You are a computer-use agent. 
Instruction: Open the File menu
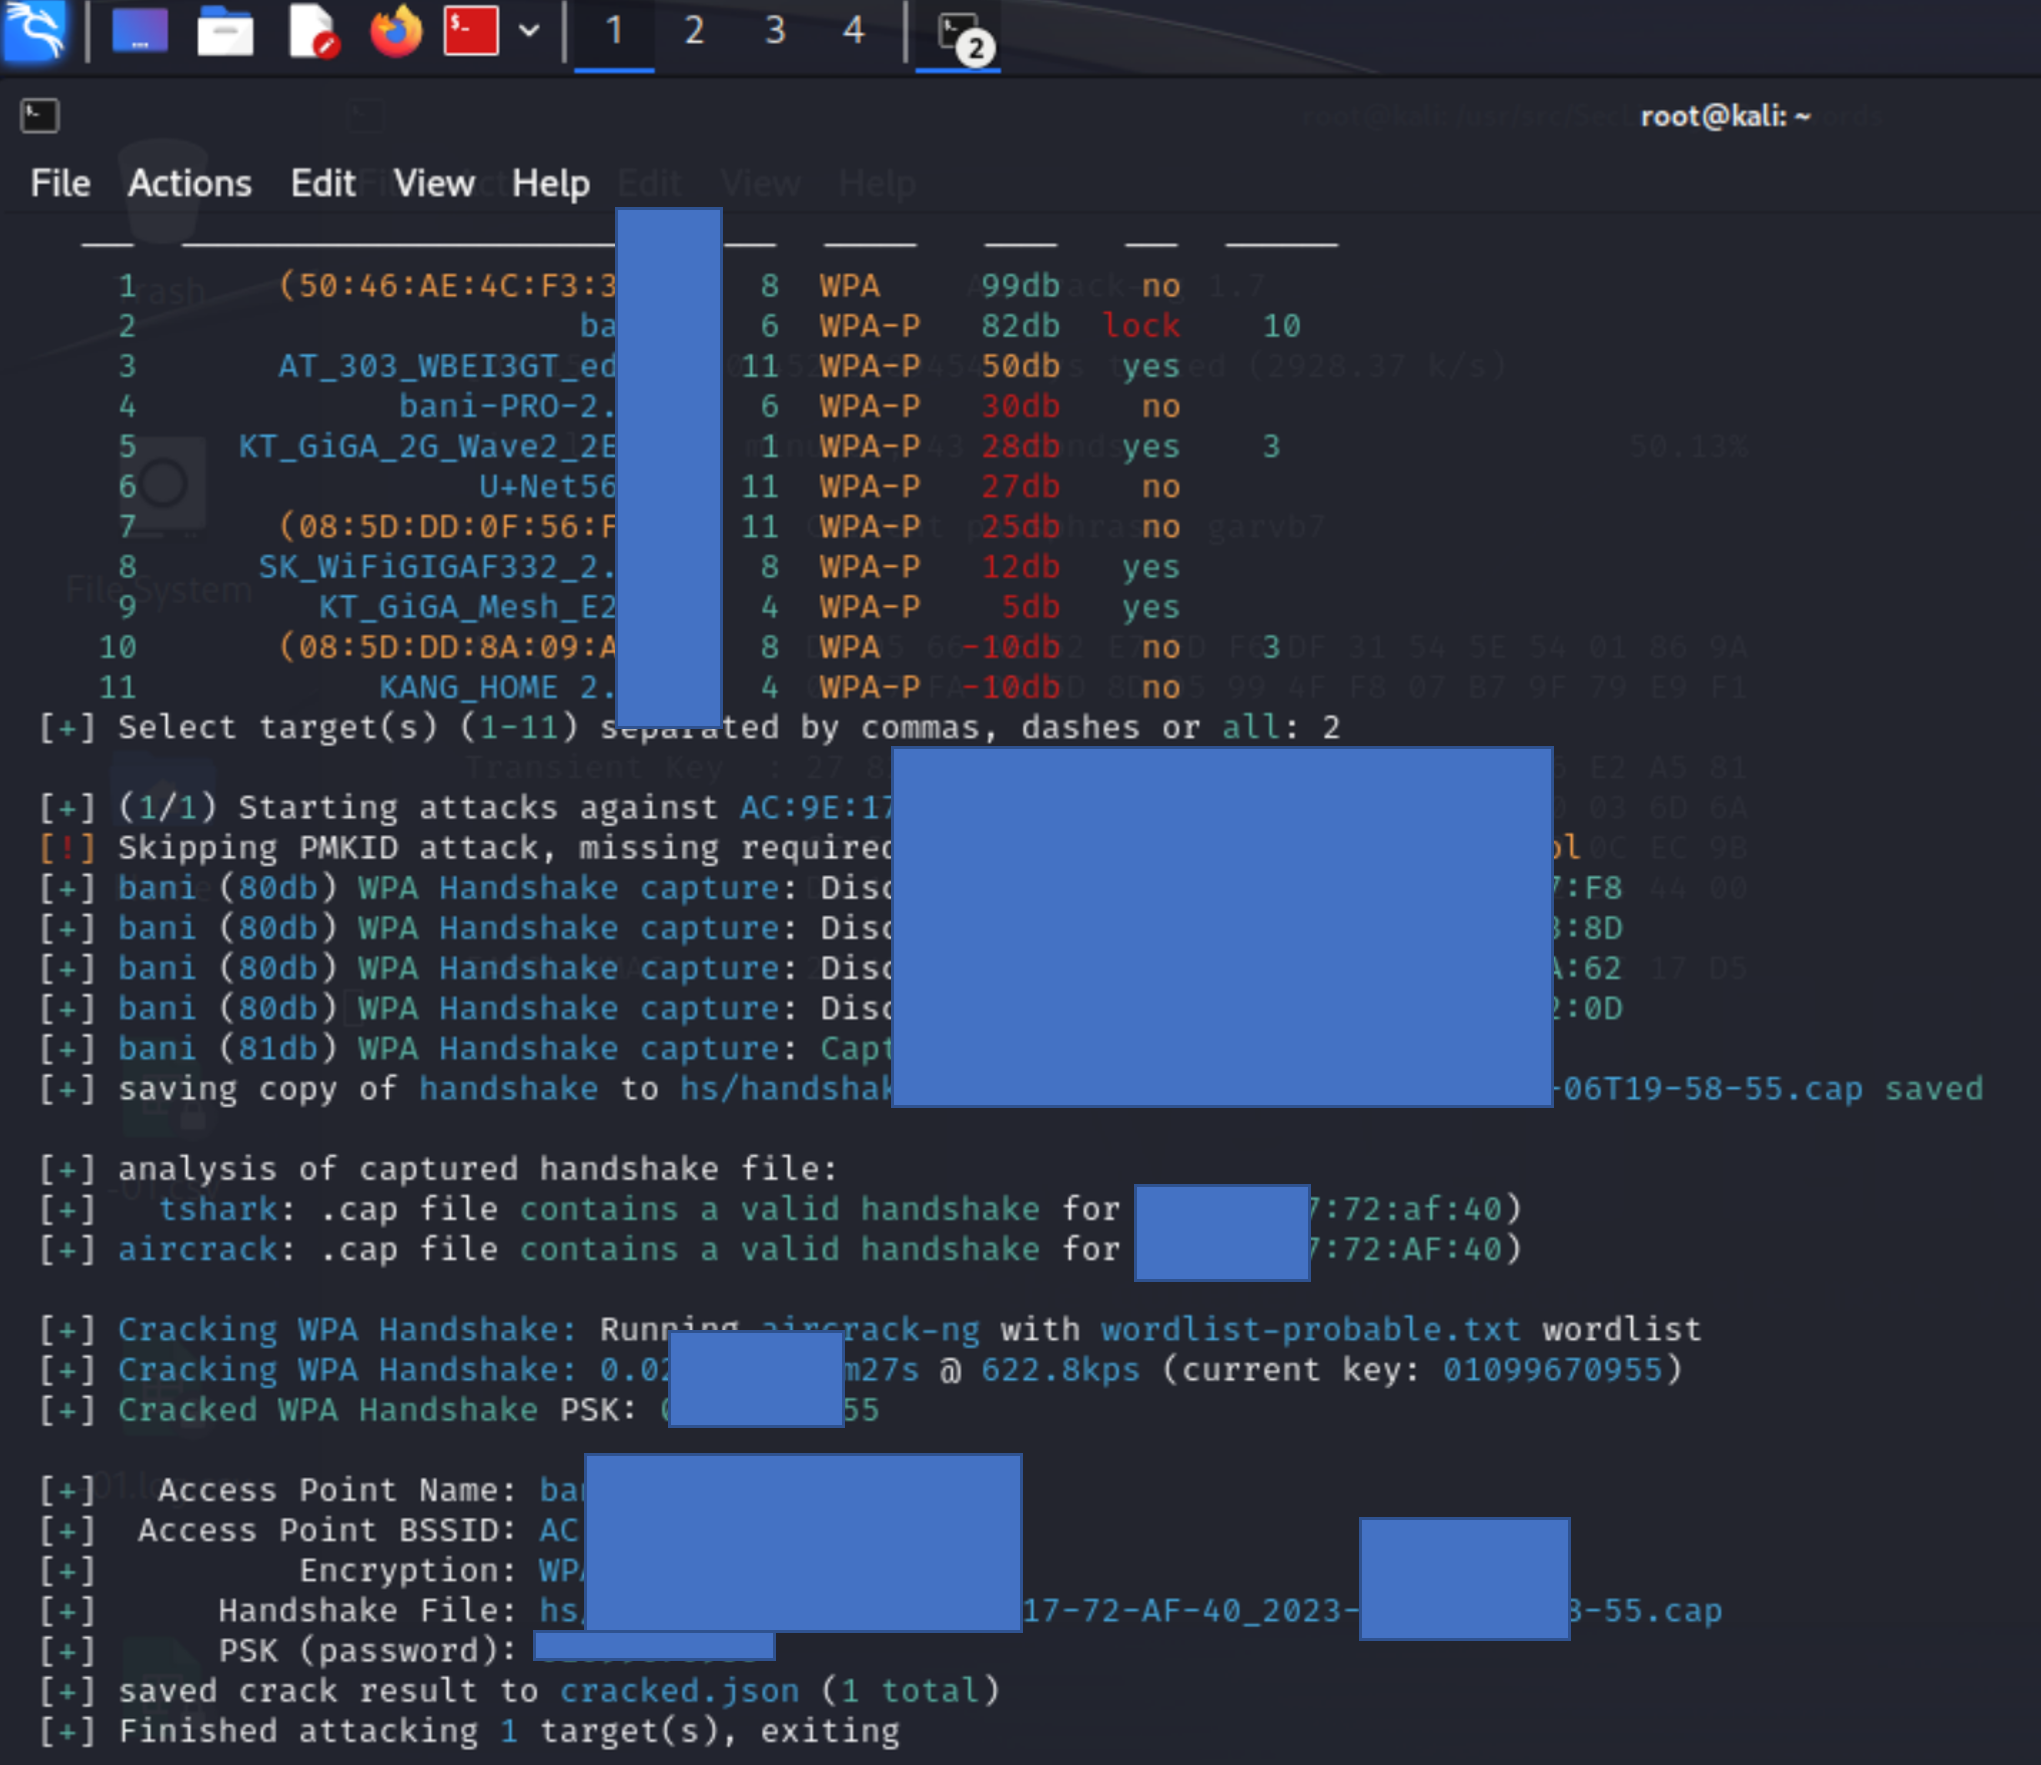pos(60,184)
